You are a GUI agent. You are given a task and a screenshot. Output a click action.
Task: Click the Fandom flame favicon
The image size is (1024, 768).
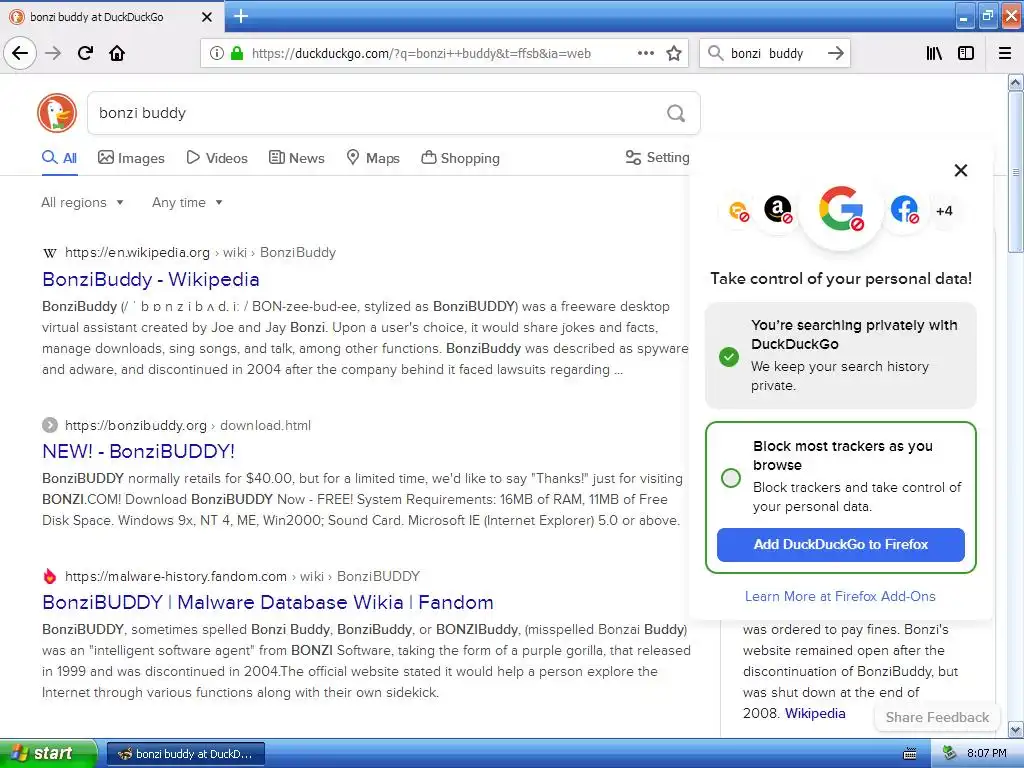(x=50, y=576)
